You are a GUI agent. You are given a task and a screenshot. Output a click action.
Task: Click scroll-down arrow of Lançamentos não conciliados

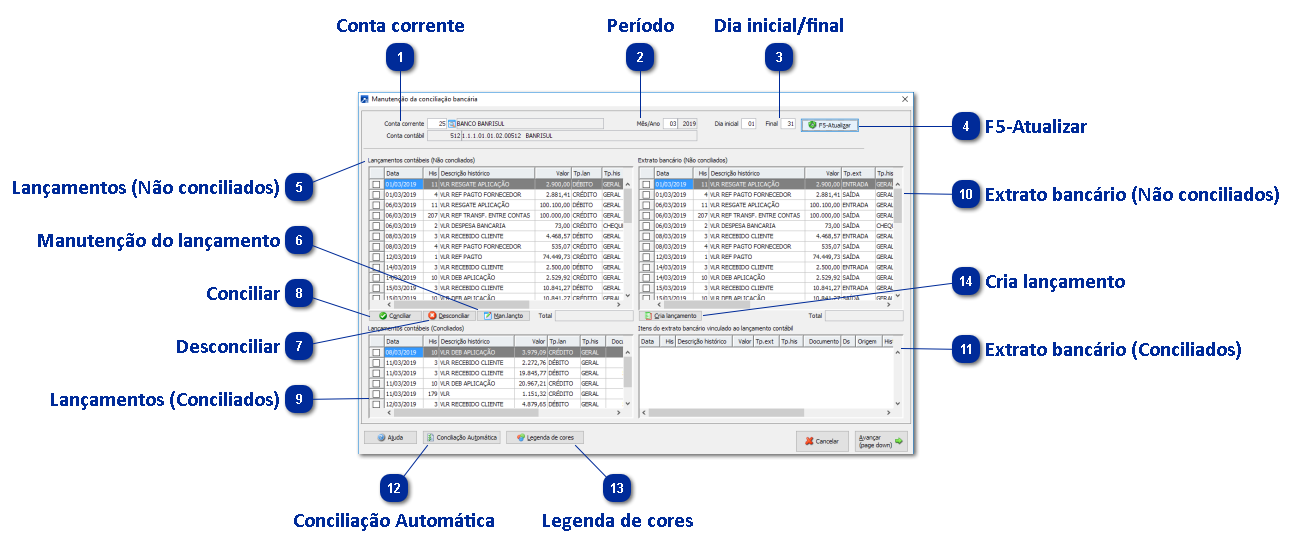(x=628, y=294)
